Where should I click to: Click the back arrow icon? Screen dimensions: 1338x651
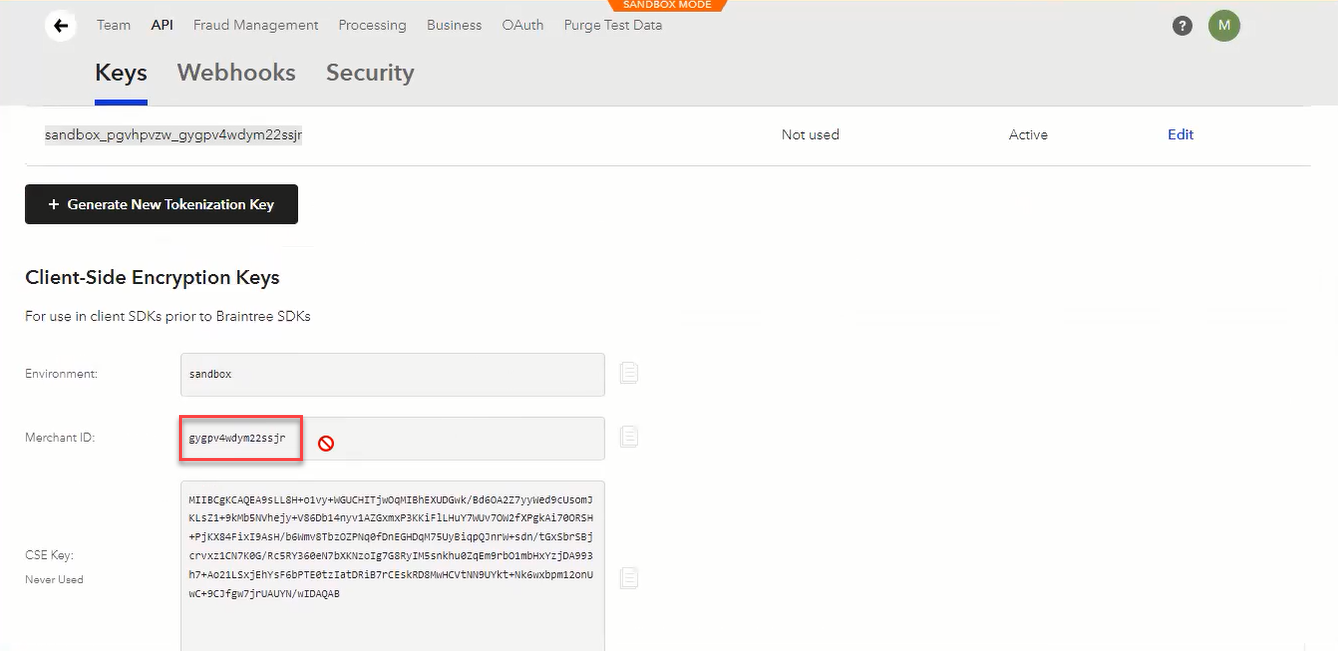tap(61, 26)
